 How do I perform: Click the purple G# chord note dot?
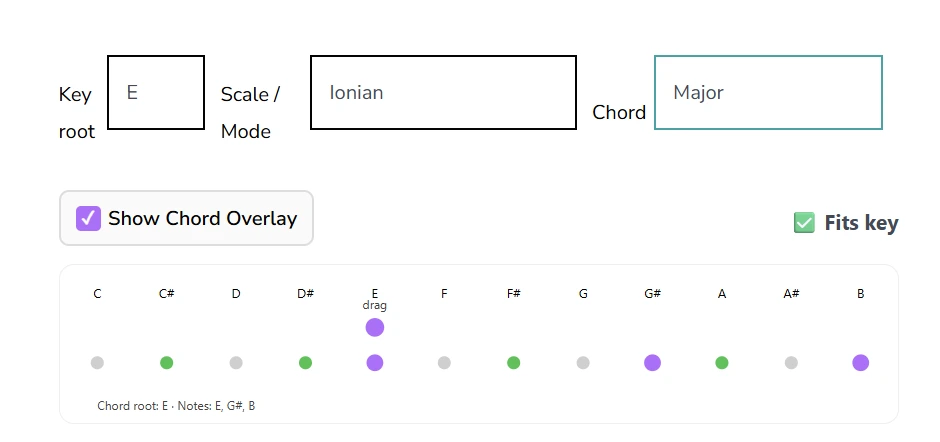[652, 363]
